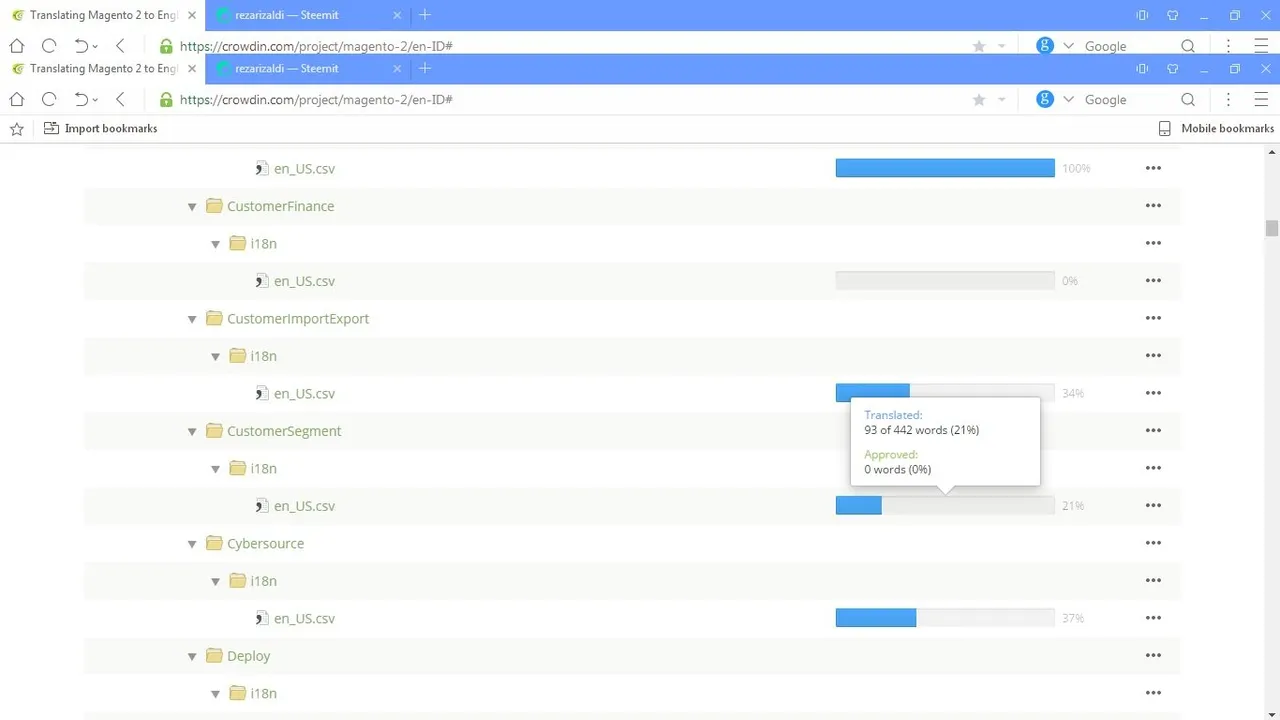Collapse the CustomerFinance folder triangle
Viewport: 1280px width, 720px height.
point(192,207)
